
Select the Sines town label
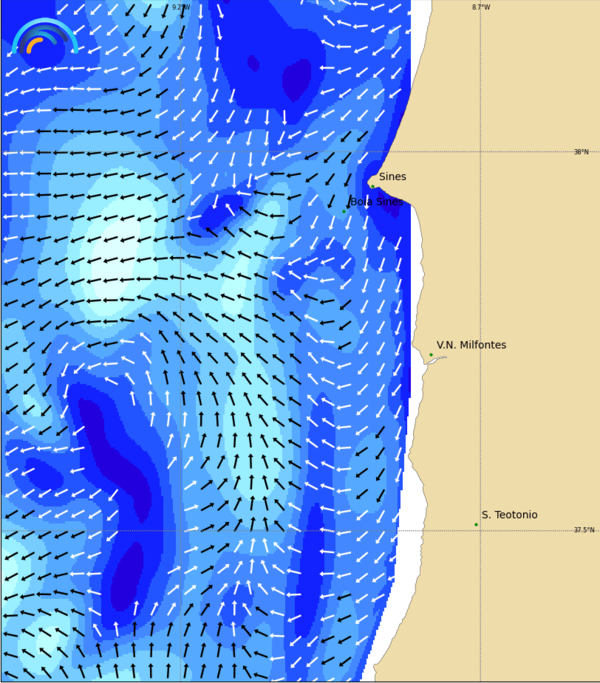(x=392, y=177)
